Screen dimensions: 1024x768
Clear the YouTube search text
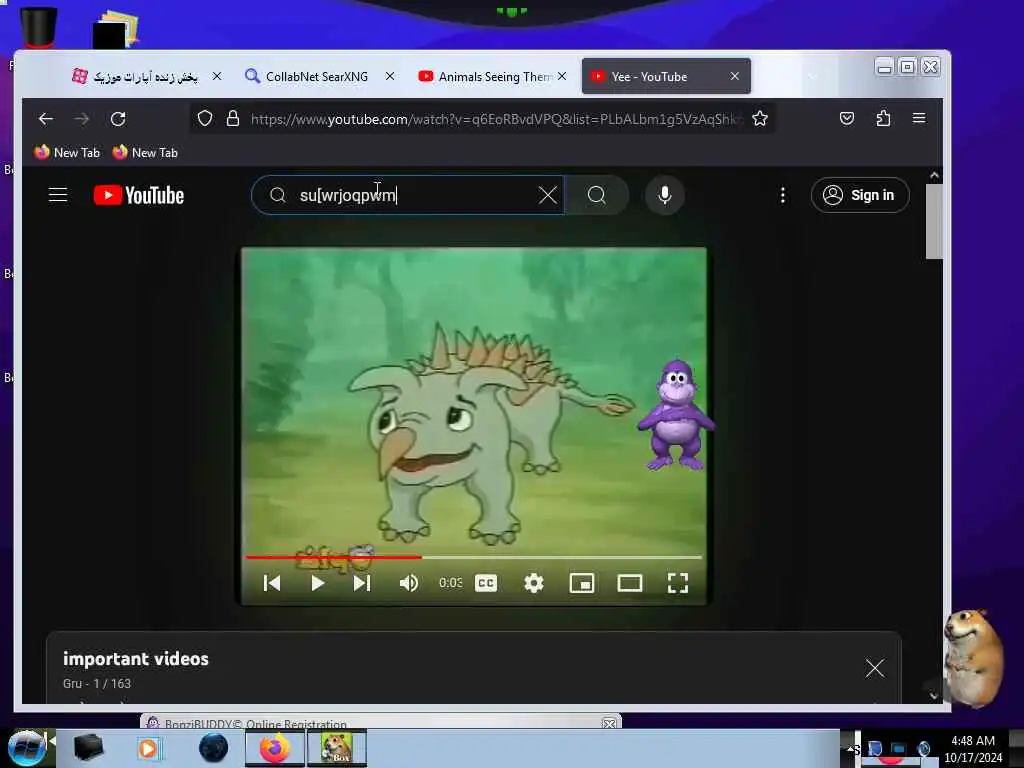tap(548, 195)
